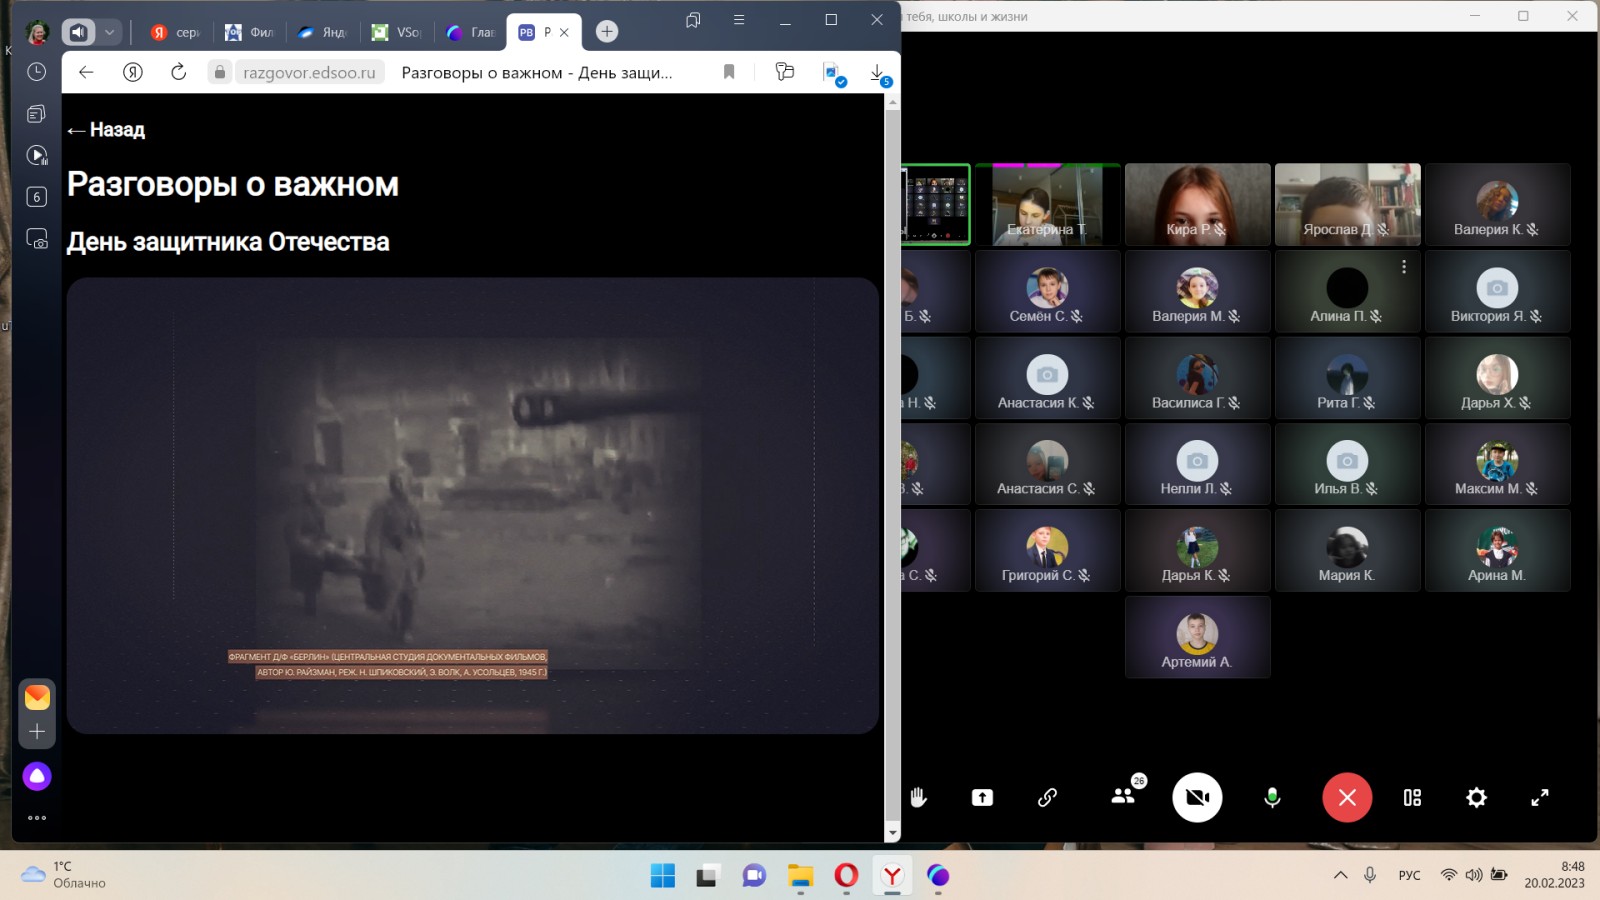
Task: Open call settings gear
Action: pos(1476,797)
